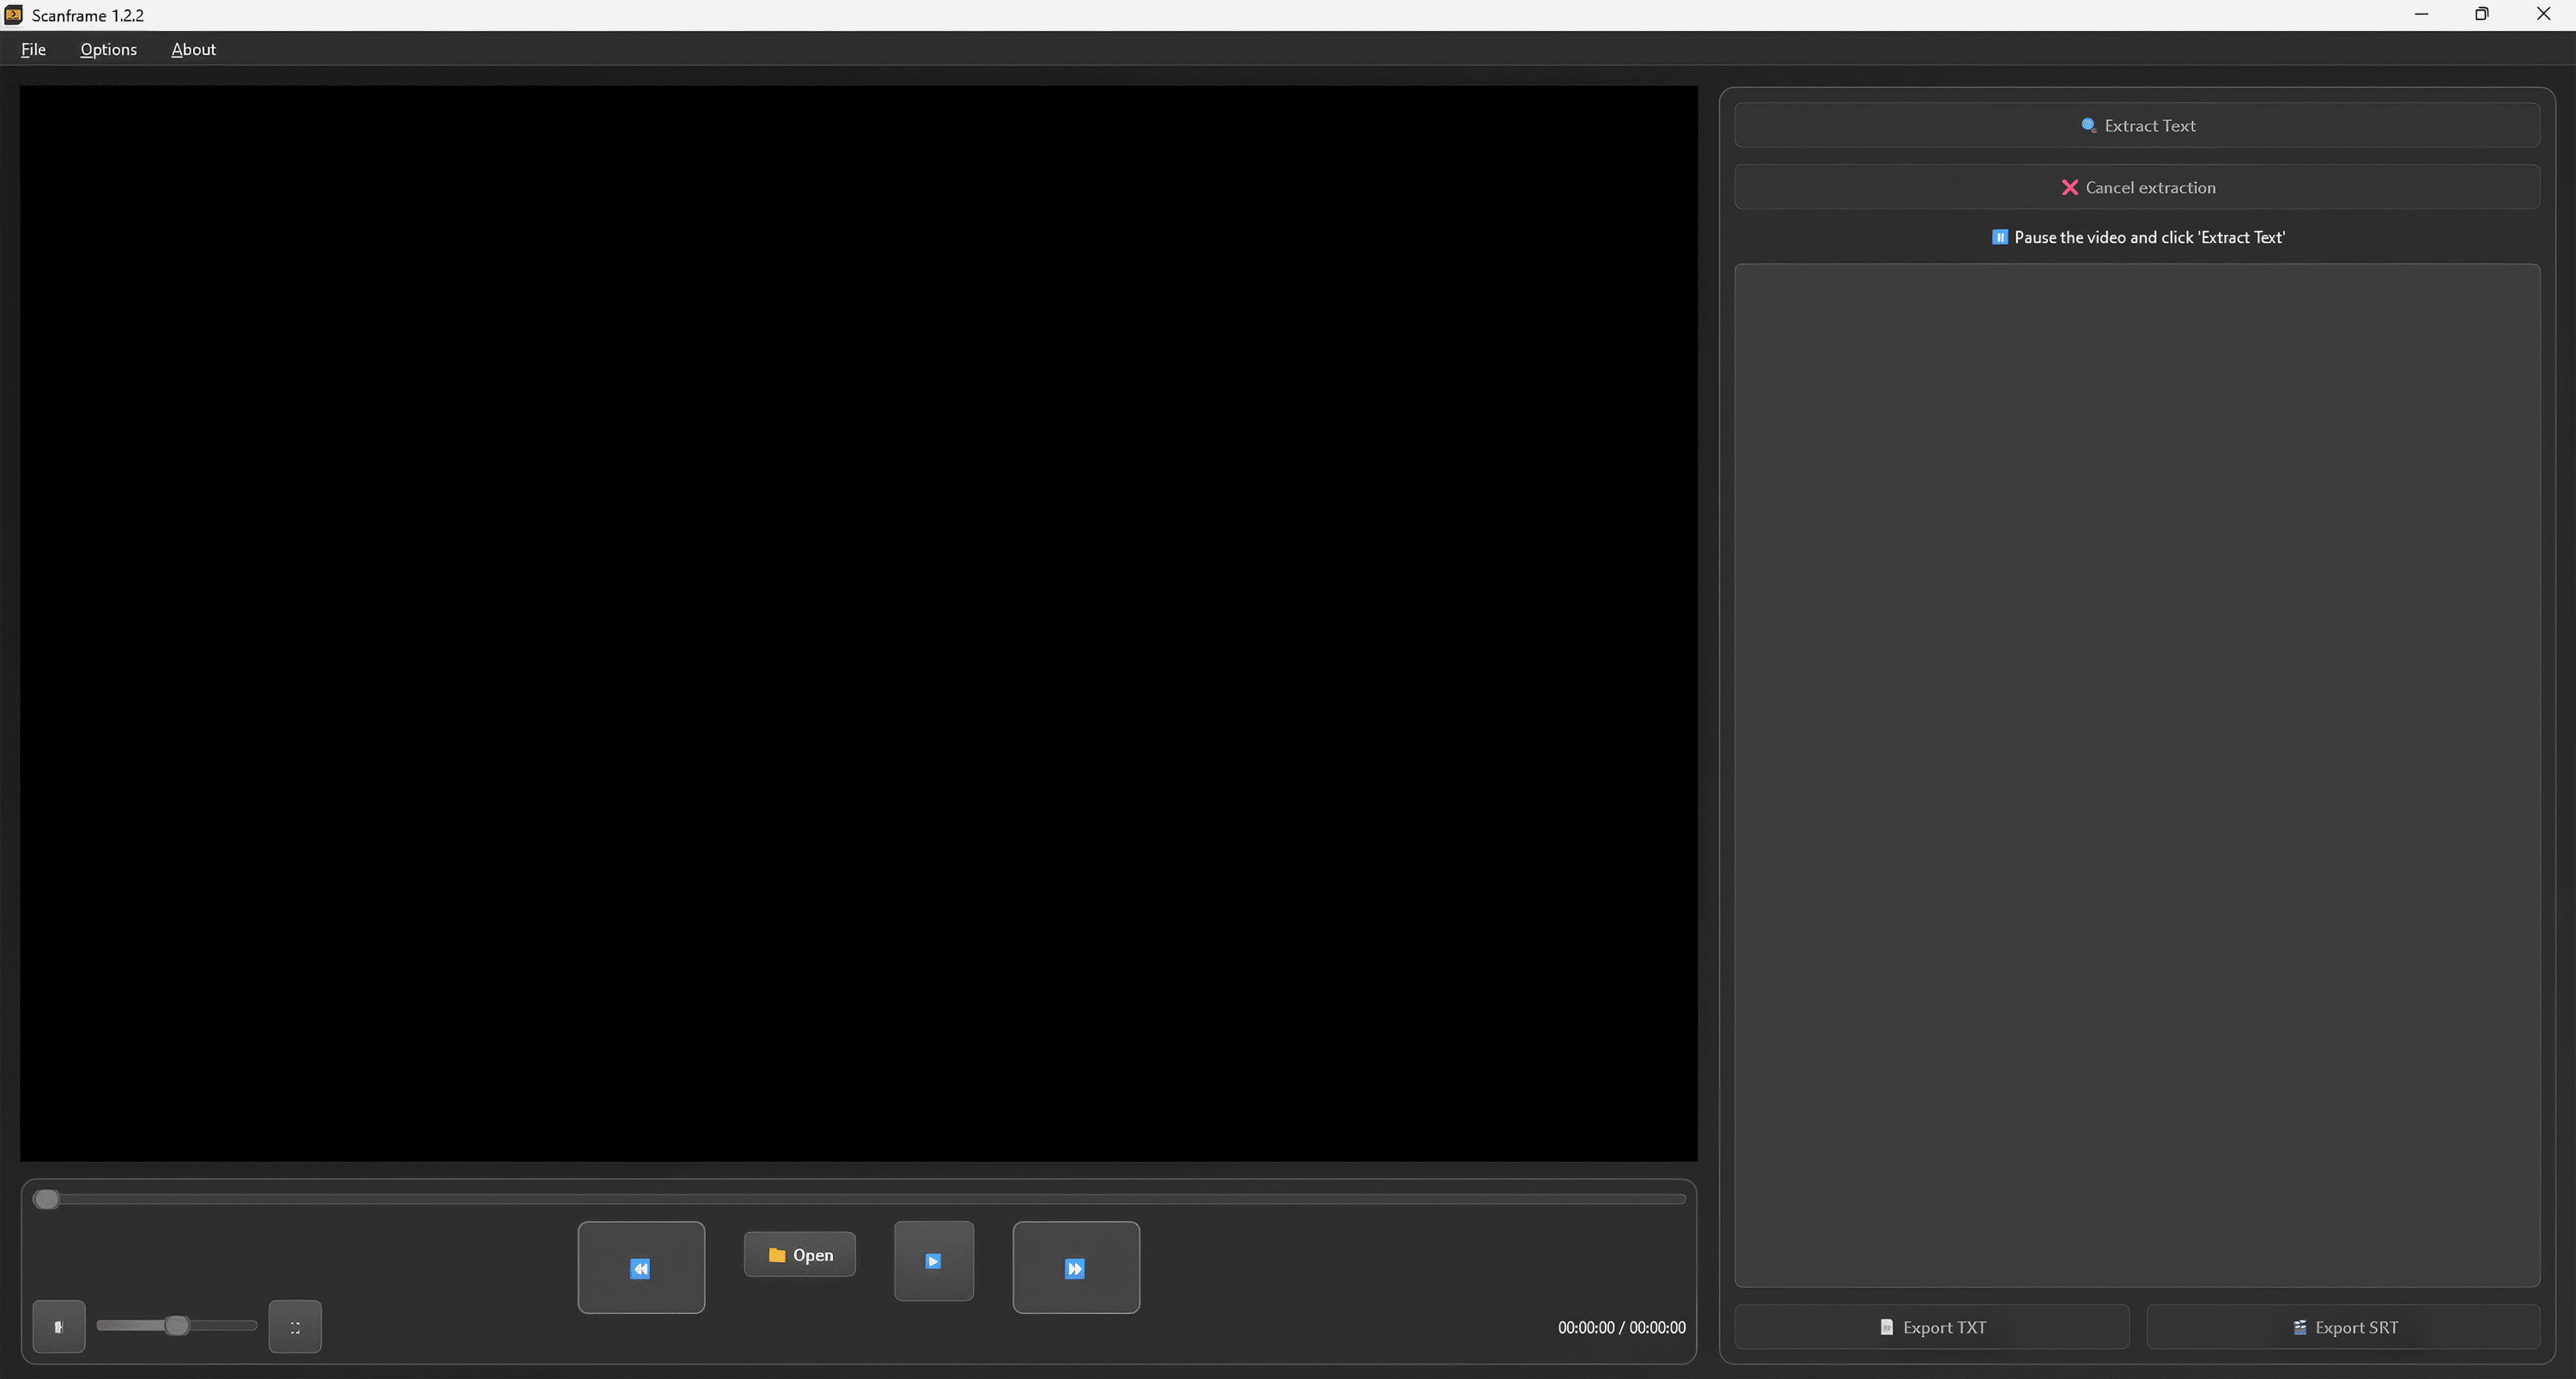Toggle mute with the speaker icon
Viewport: 2576px width, 1379px height.
pos(59,1326)
